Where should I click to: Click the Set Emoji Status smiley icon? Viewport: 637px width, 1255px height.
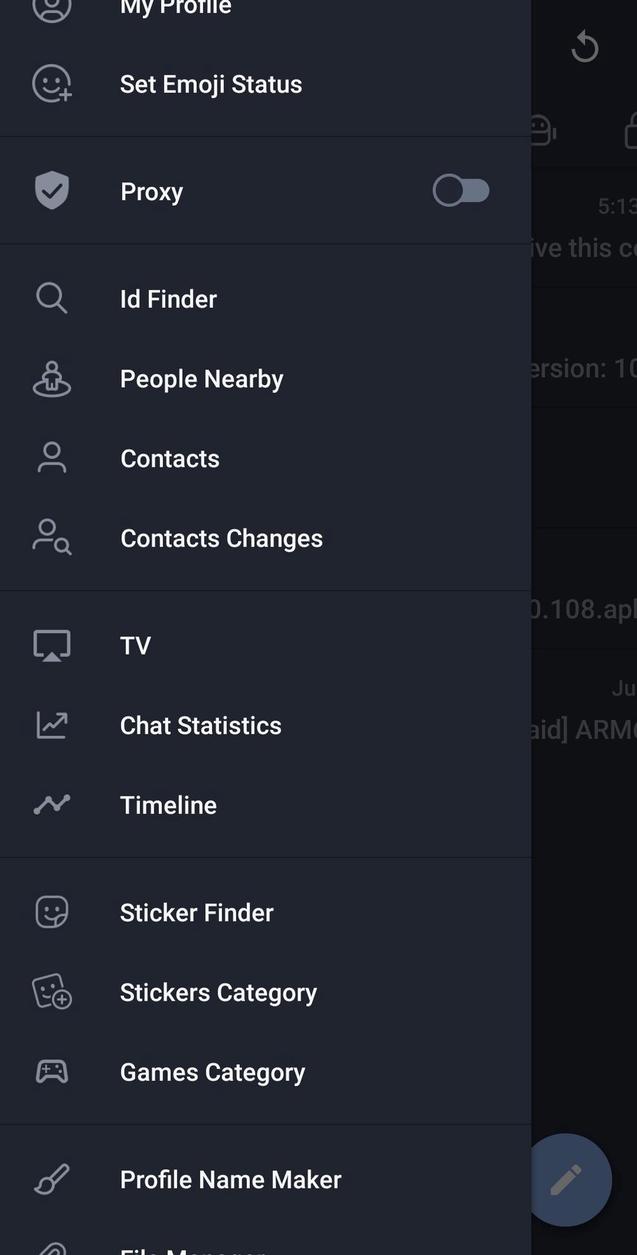tap(51, 84)
